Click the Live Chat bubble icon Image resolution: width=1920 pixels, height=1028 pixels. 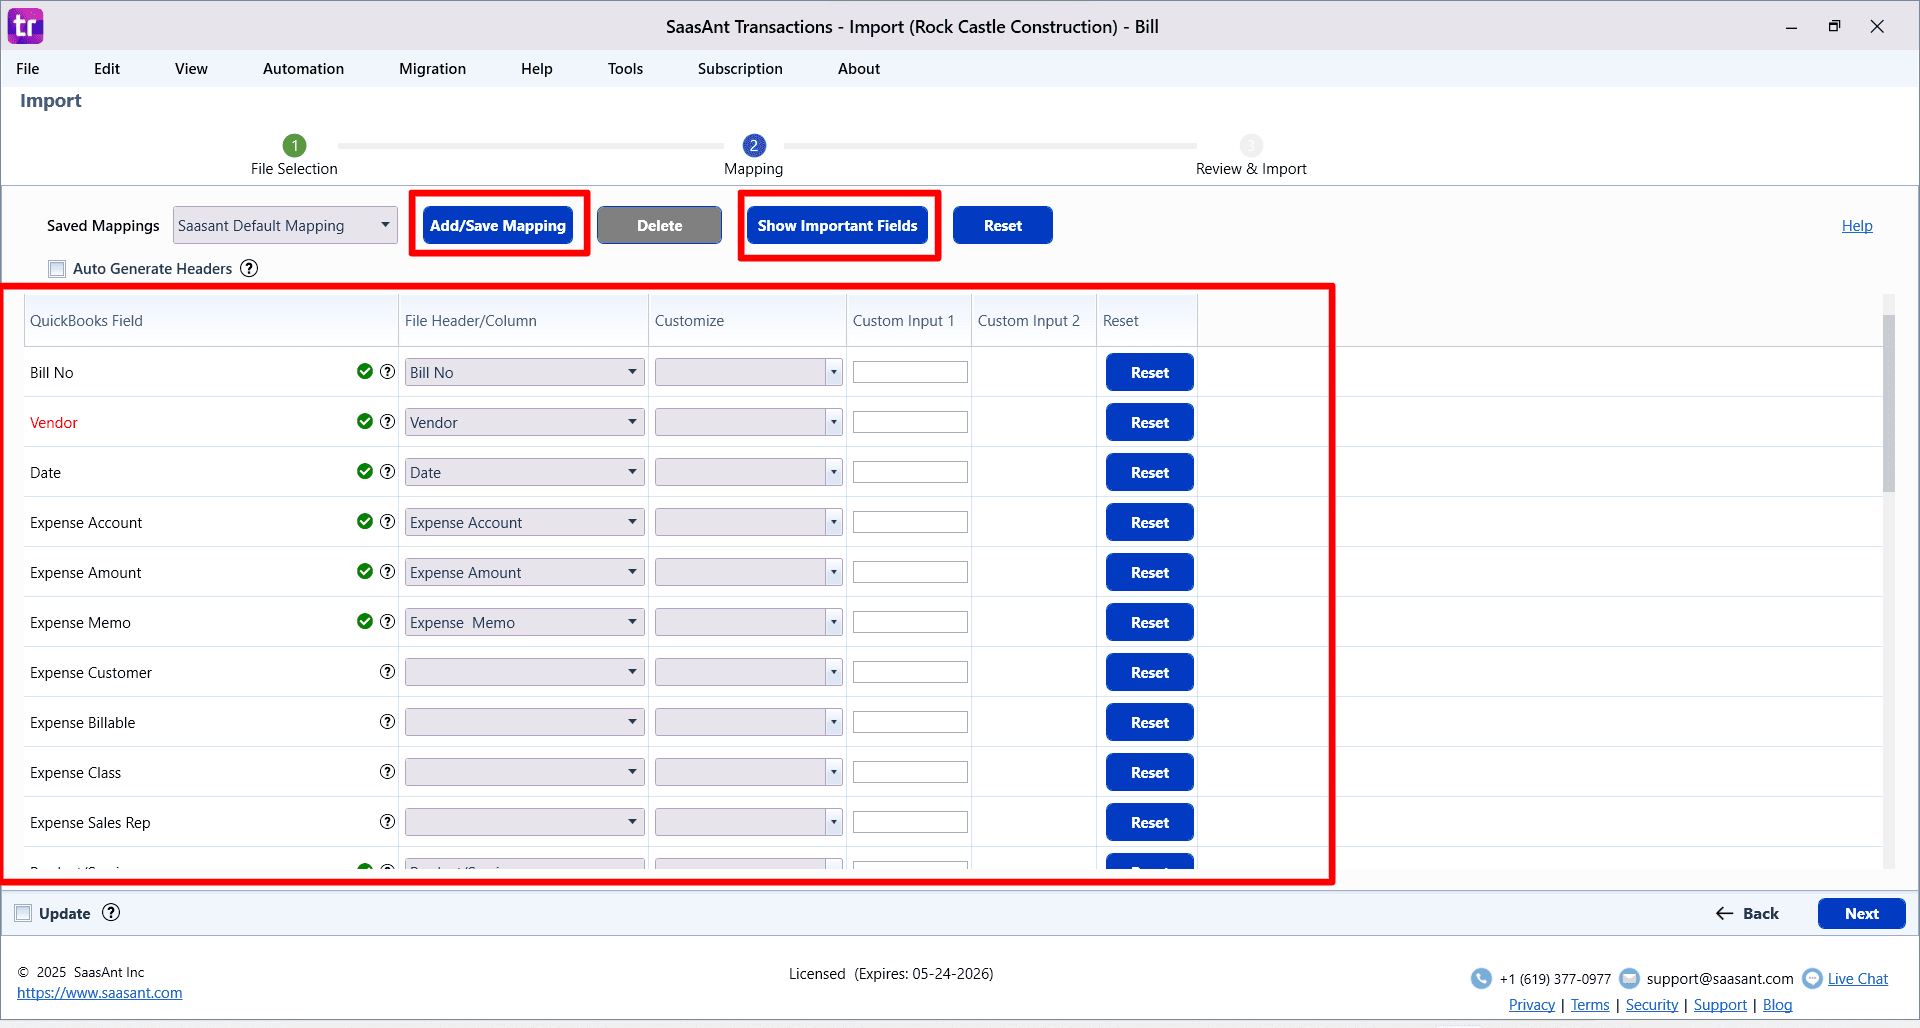click(x=1812, y=978)
